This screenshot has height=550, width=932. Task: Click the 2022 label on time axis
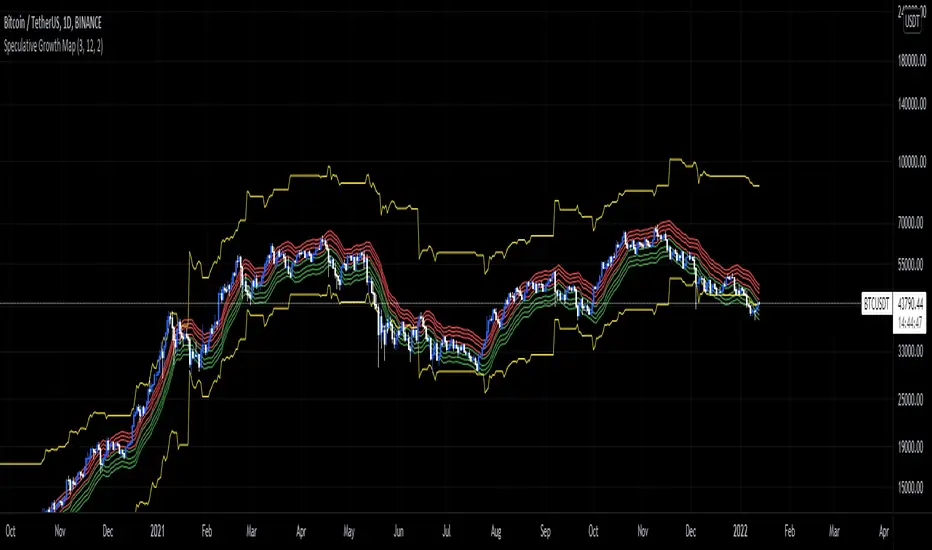coord(740,531)
